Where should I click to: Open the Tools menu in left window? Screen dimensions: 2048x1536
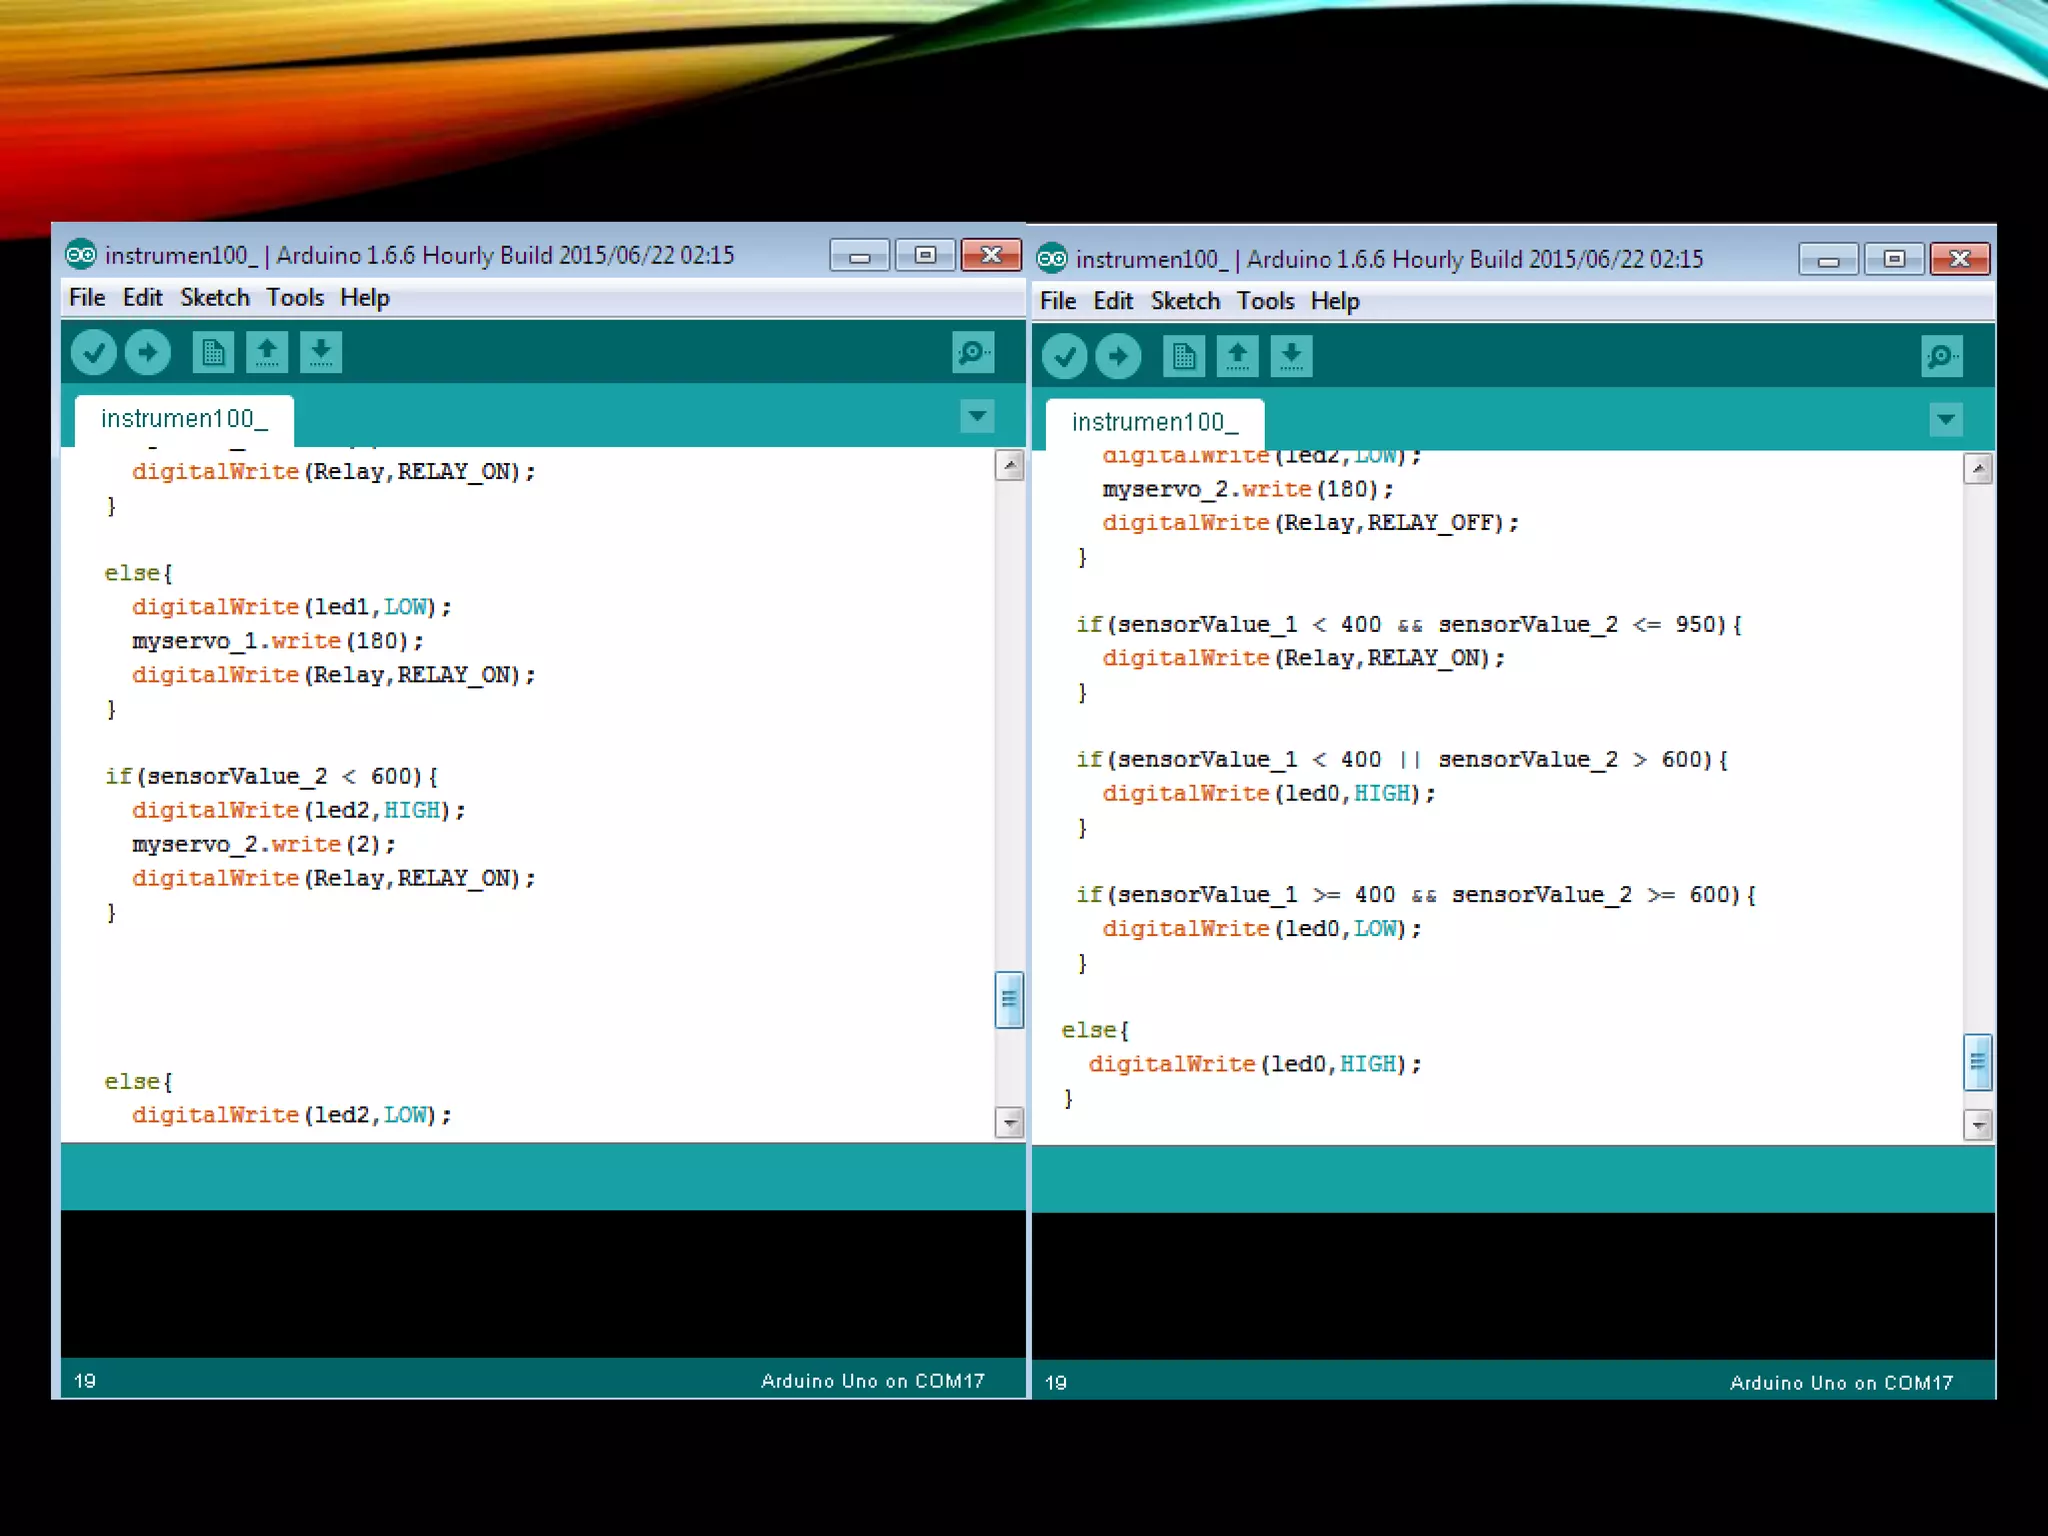294,298
